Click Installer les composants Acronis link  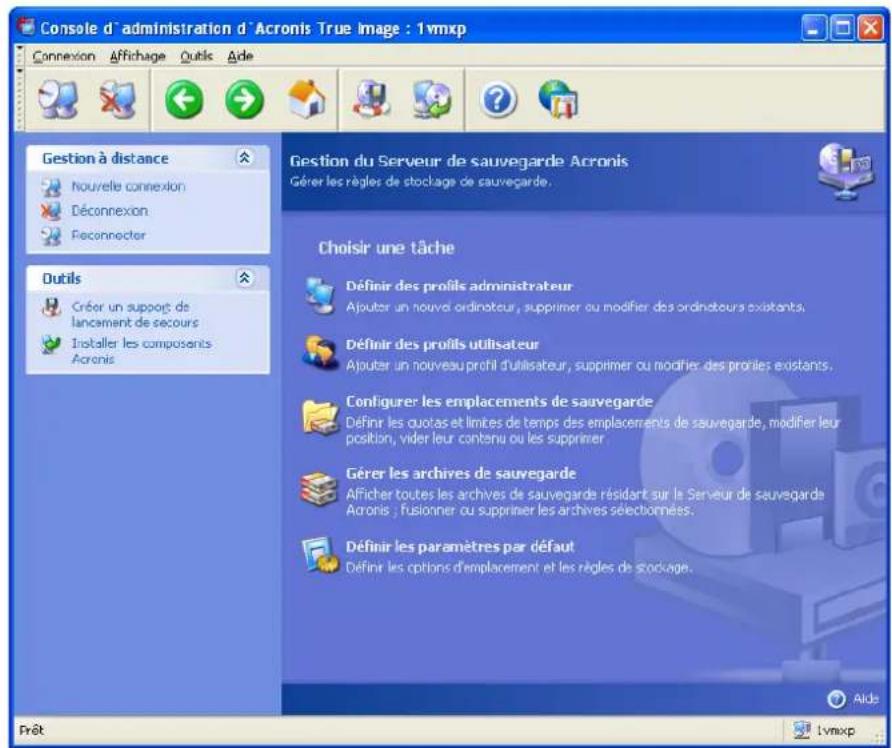click(x=141, y=351)
